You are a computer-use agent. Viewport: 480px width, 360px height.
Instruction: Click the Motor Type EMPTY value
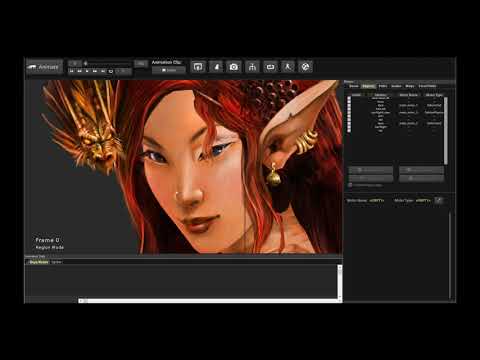[x=423, y=201]
